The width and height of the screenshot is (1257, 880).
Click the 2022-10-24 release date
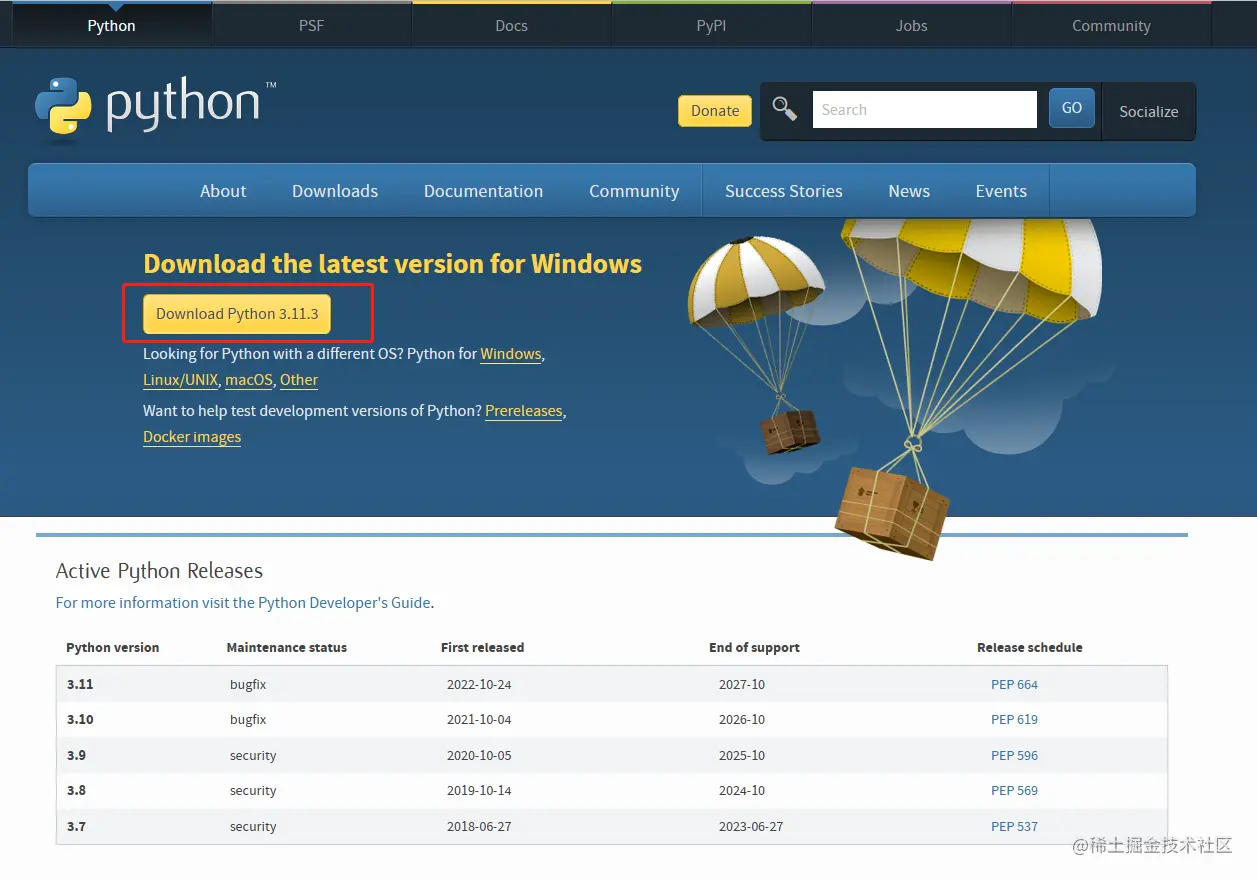479,685
